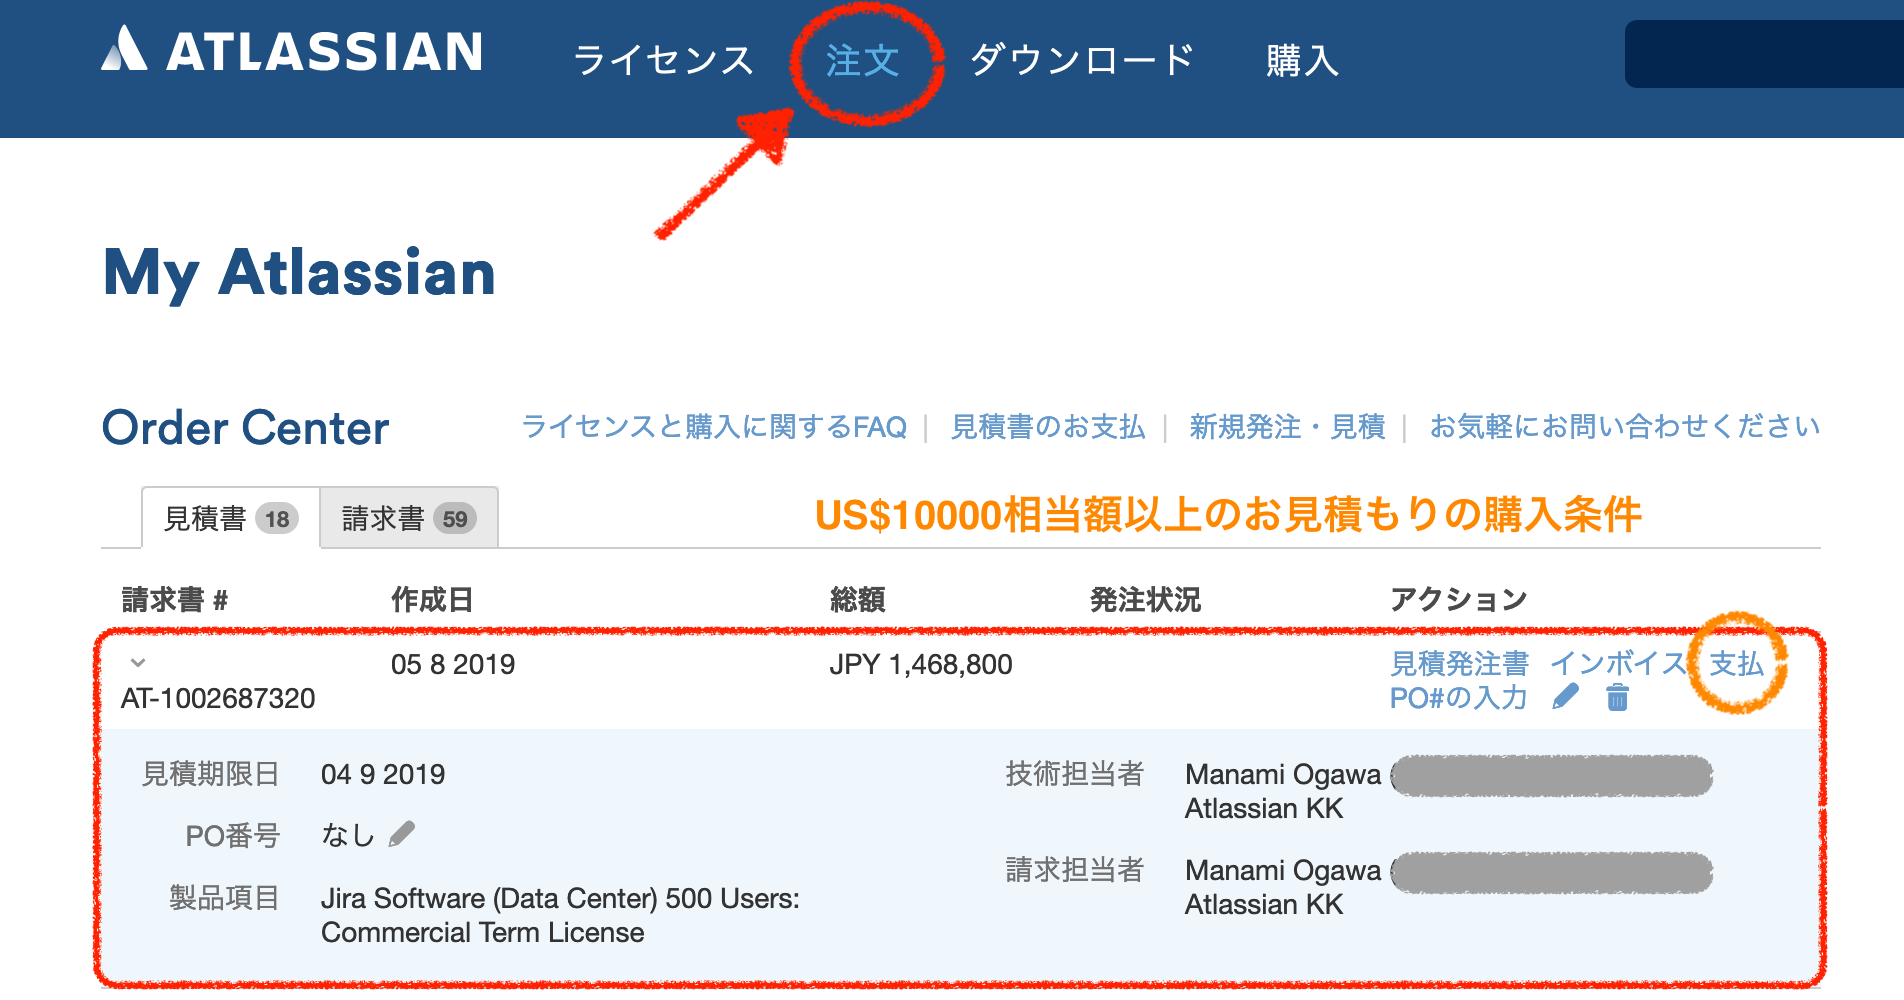Click the PO#の入力 link
This screenshot has width=1904, height=1000.
click(x=1459, y=698)
